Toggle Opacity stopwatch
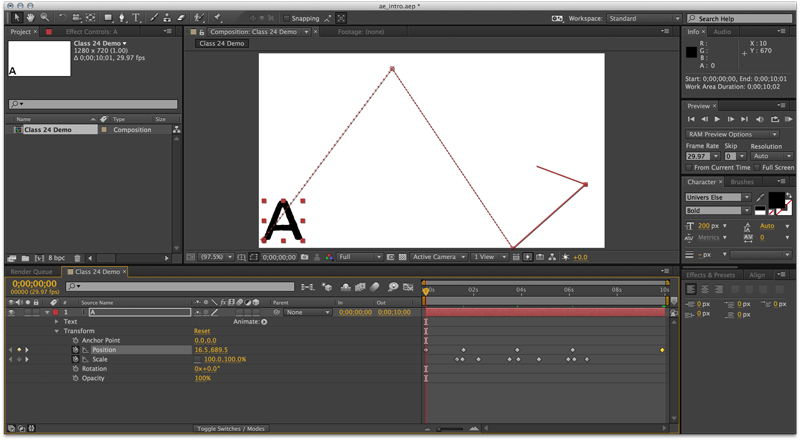The height and width of the screenshot is (440, 800). [x=75, y=378]
